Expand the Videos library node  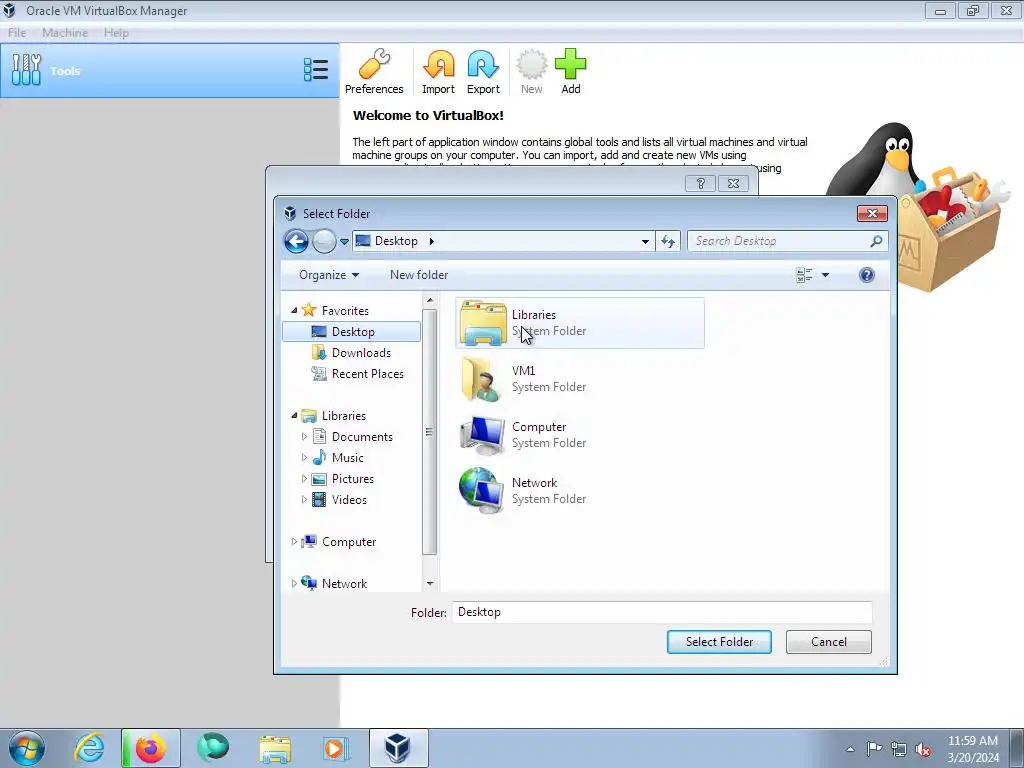304,500
